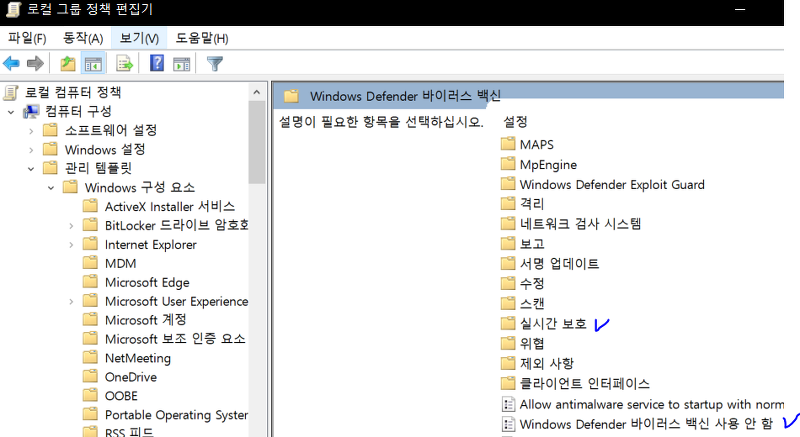
Task: Select Microsoft Edge in tree
Action: [x=147, y=282]
